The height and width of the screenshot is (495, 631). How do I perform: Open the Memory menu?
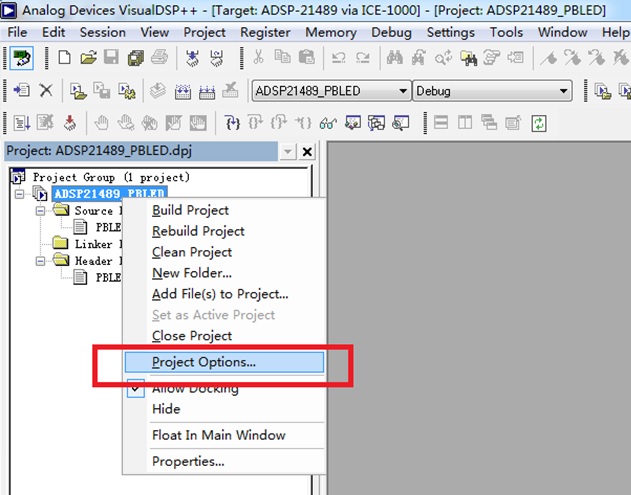click(x=331, y=32)
